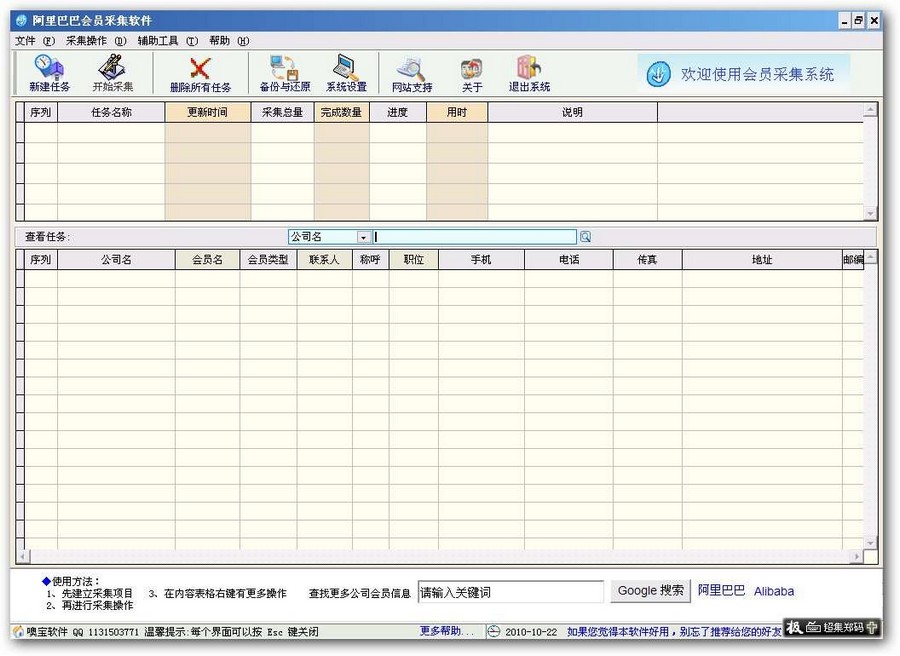900x656 pixels.
Task: Click the 传真 column header
Action: coord(647,259)
